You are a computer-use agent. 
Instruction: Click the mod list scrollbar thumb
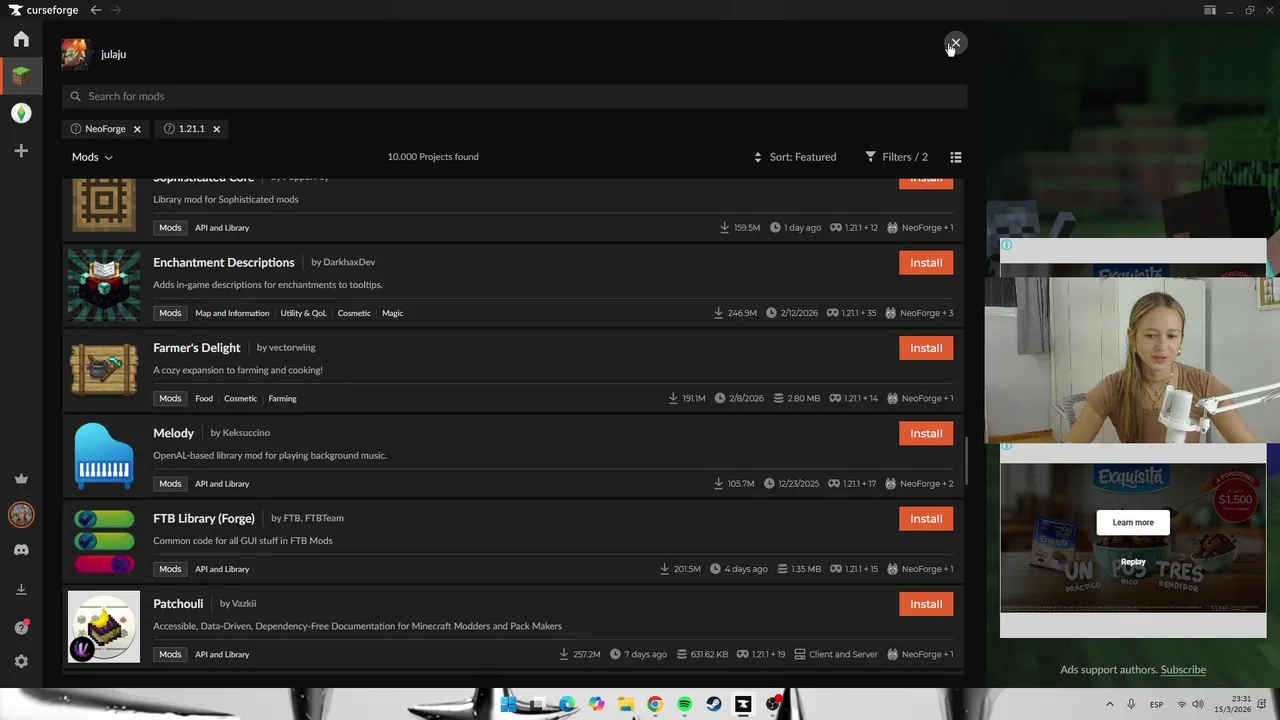coord(967,459)
